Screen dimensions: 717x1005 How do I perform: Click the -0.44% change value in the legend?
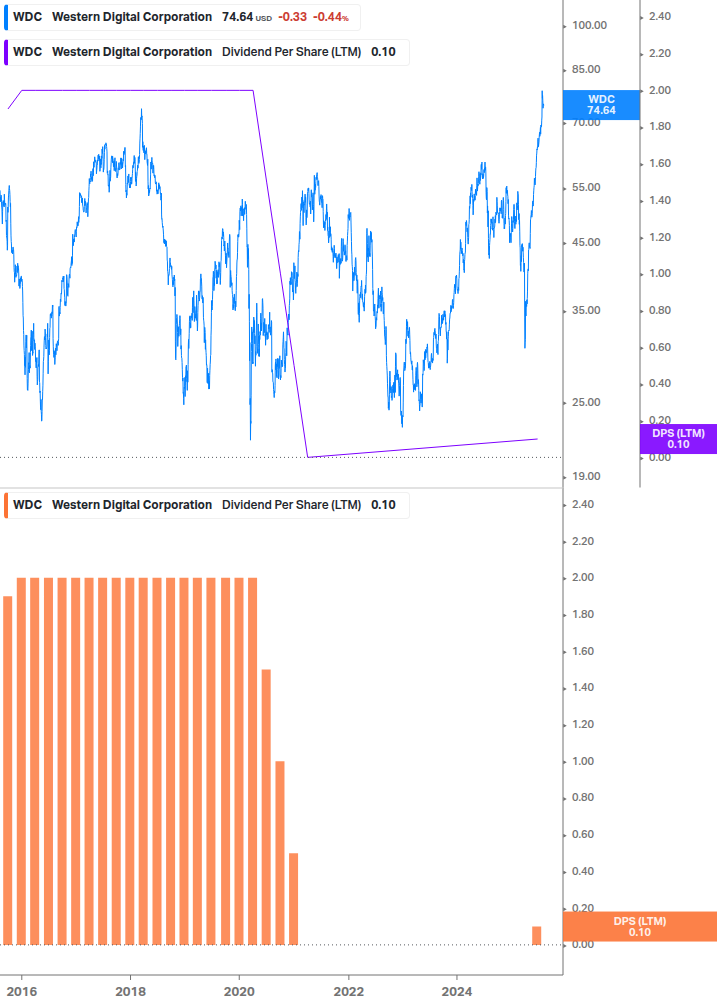(x=331, y=17)
